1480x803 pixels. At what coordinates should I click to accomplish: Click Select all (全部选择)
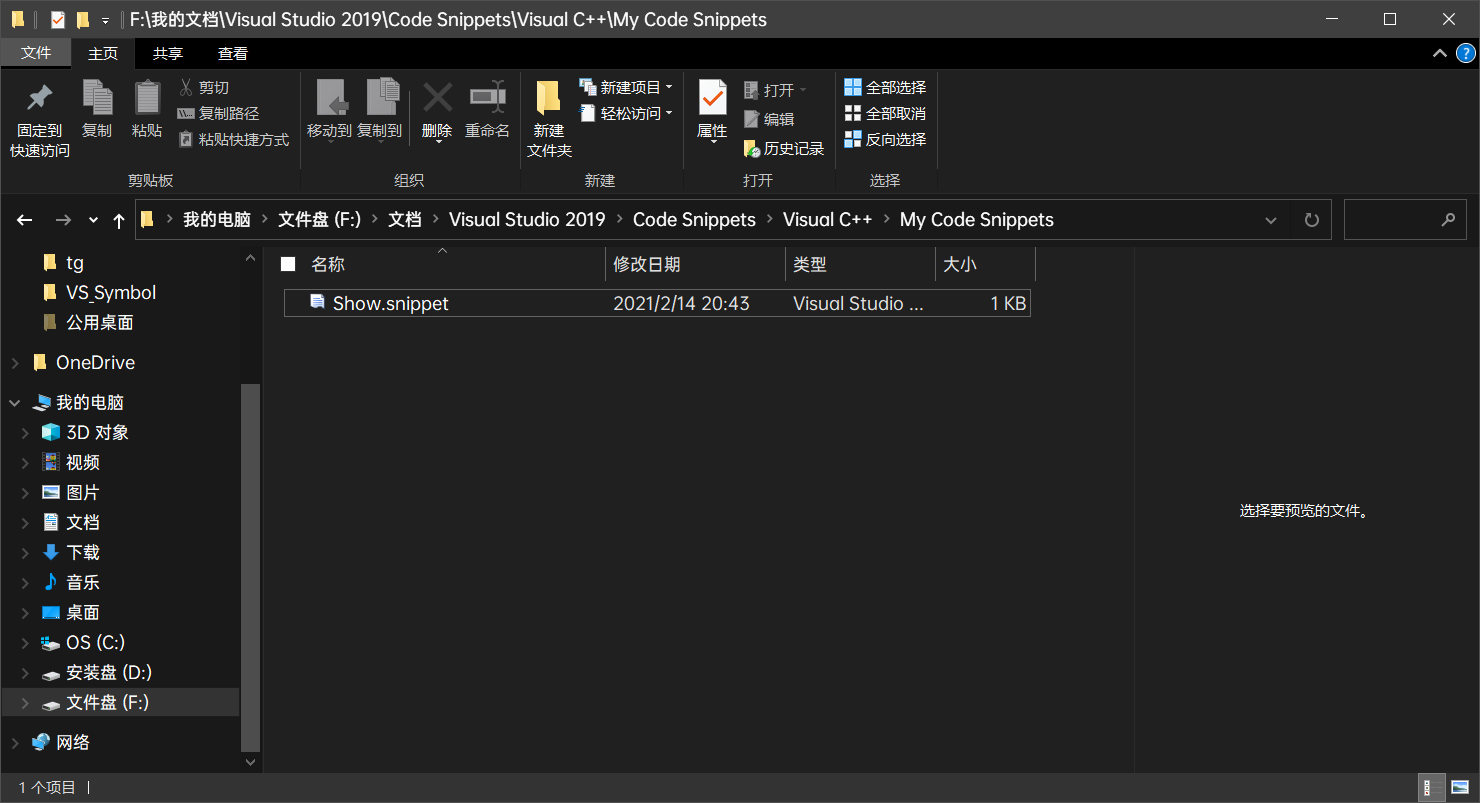point(886,88)
